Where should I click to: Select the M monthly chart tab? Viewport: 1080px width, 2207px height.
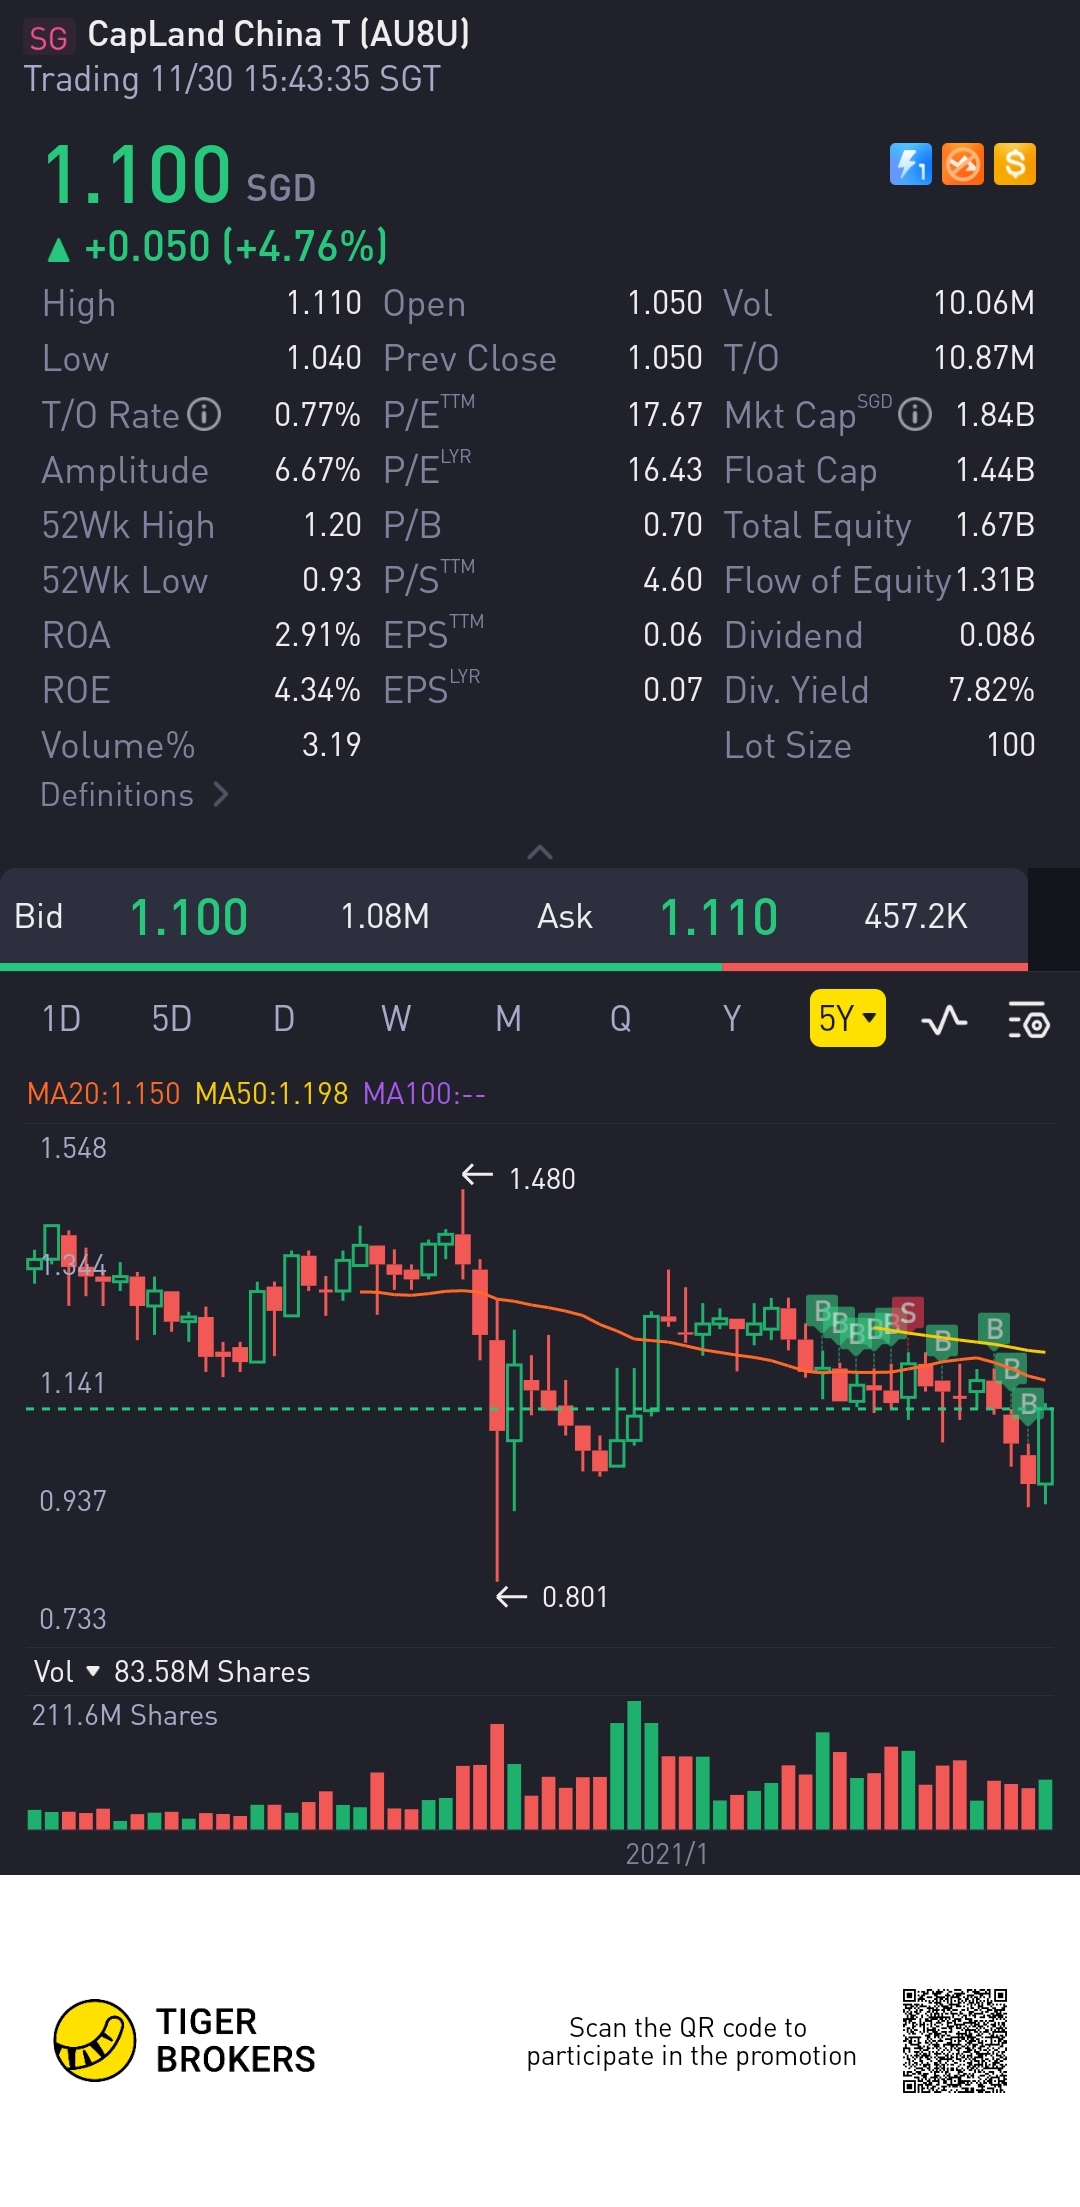[508, 1019]
